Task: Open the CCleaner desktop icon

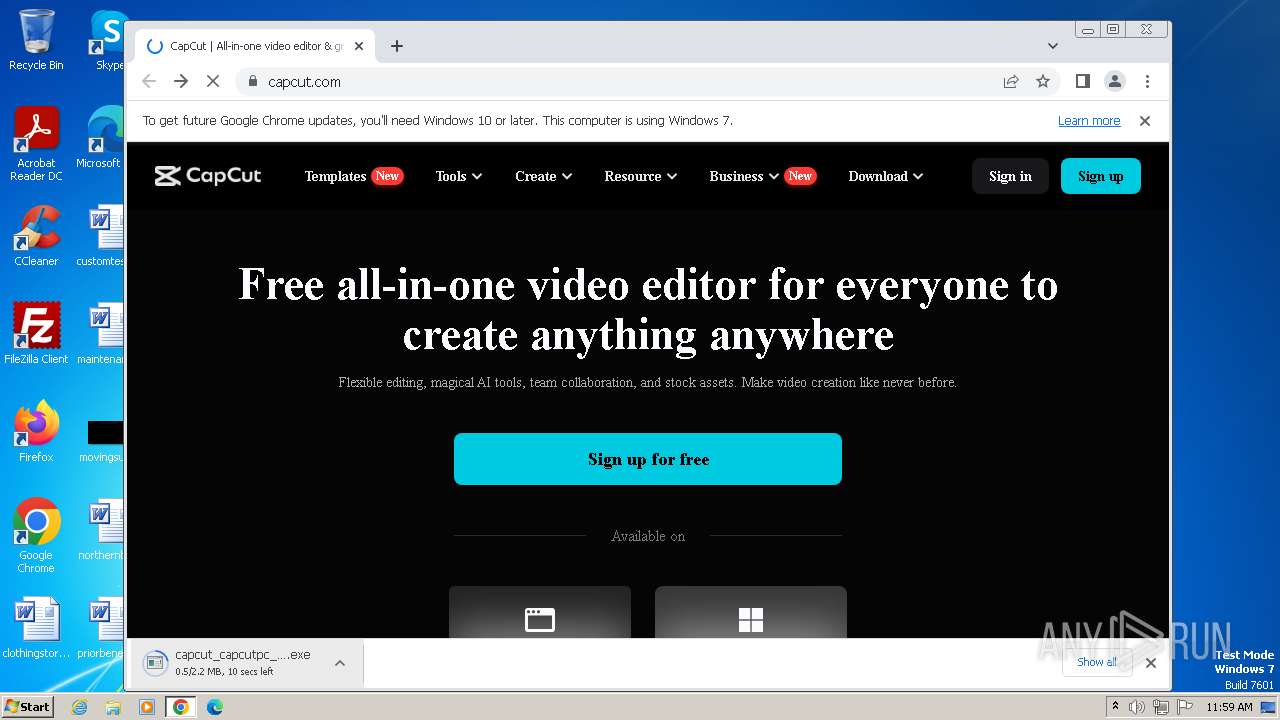Action: pos(36,236)
